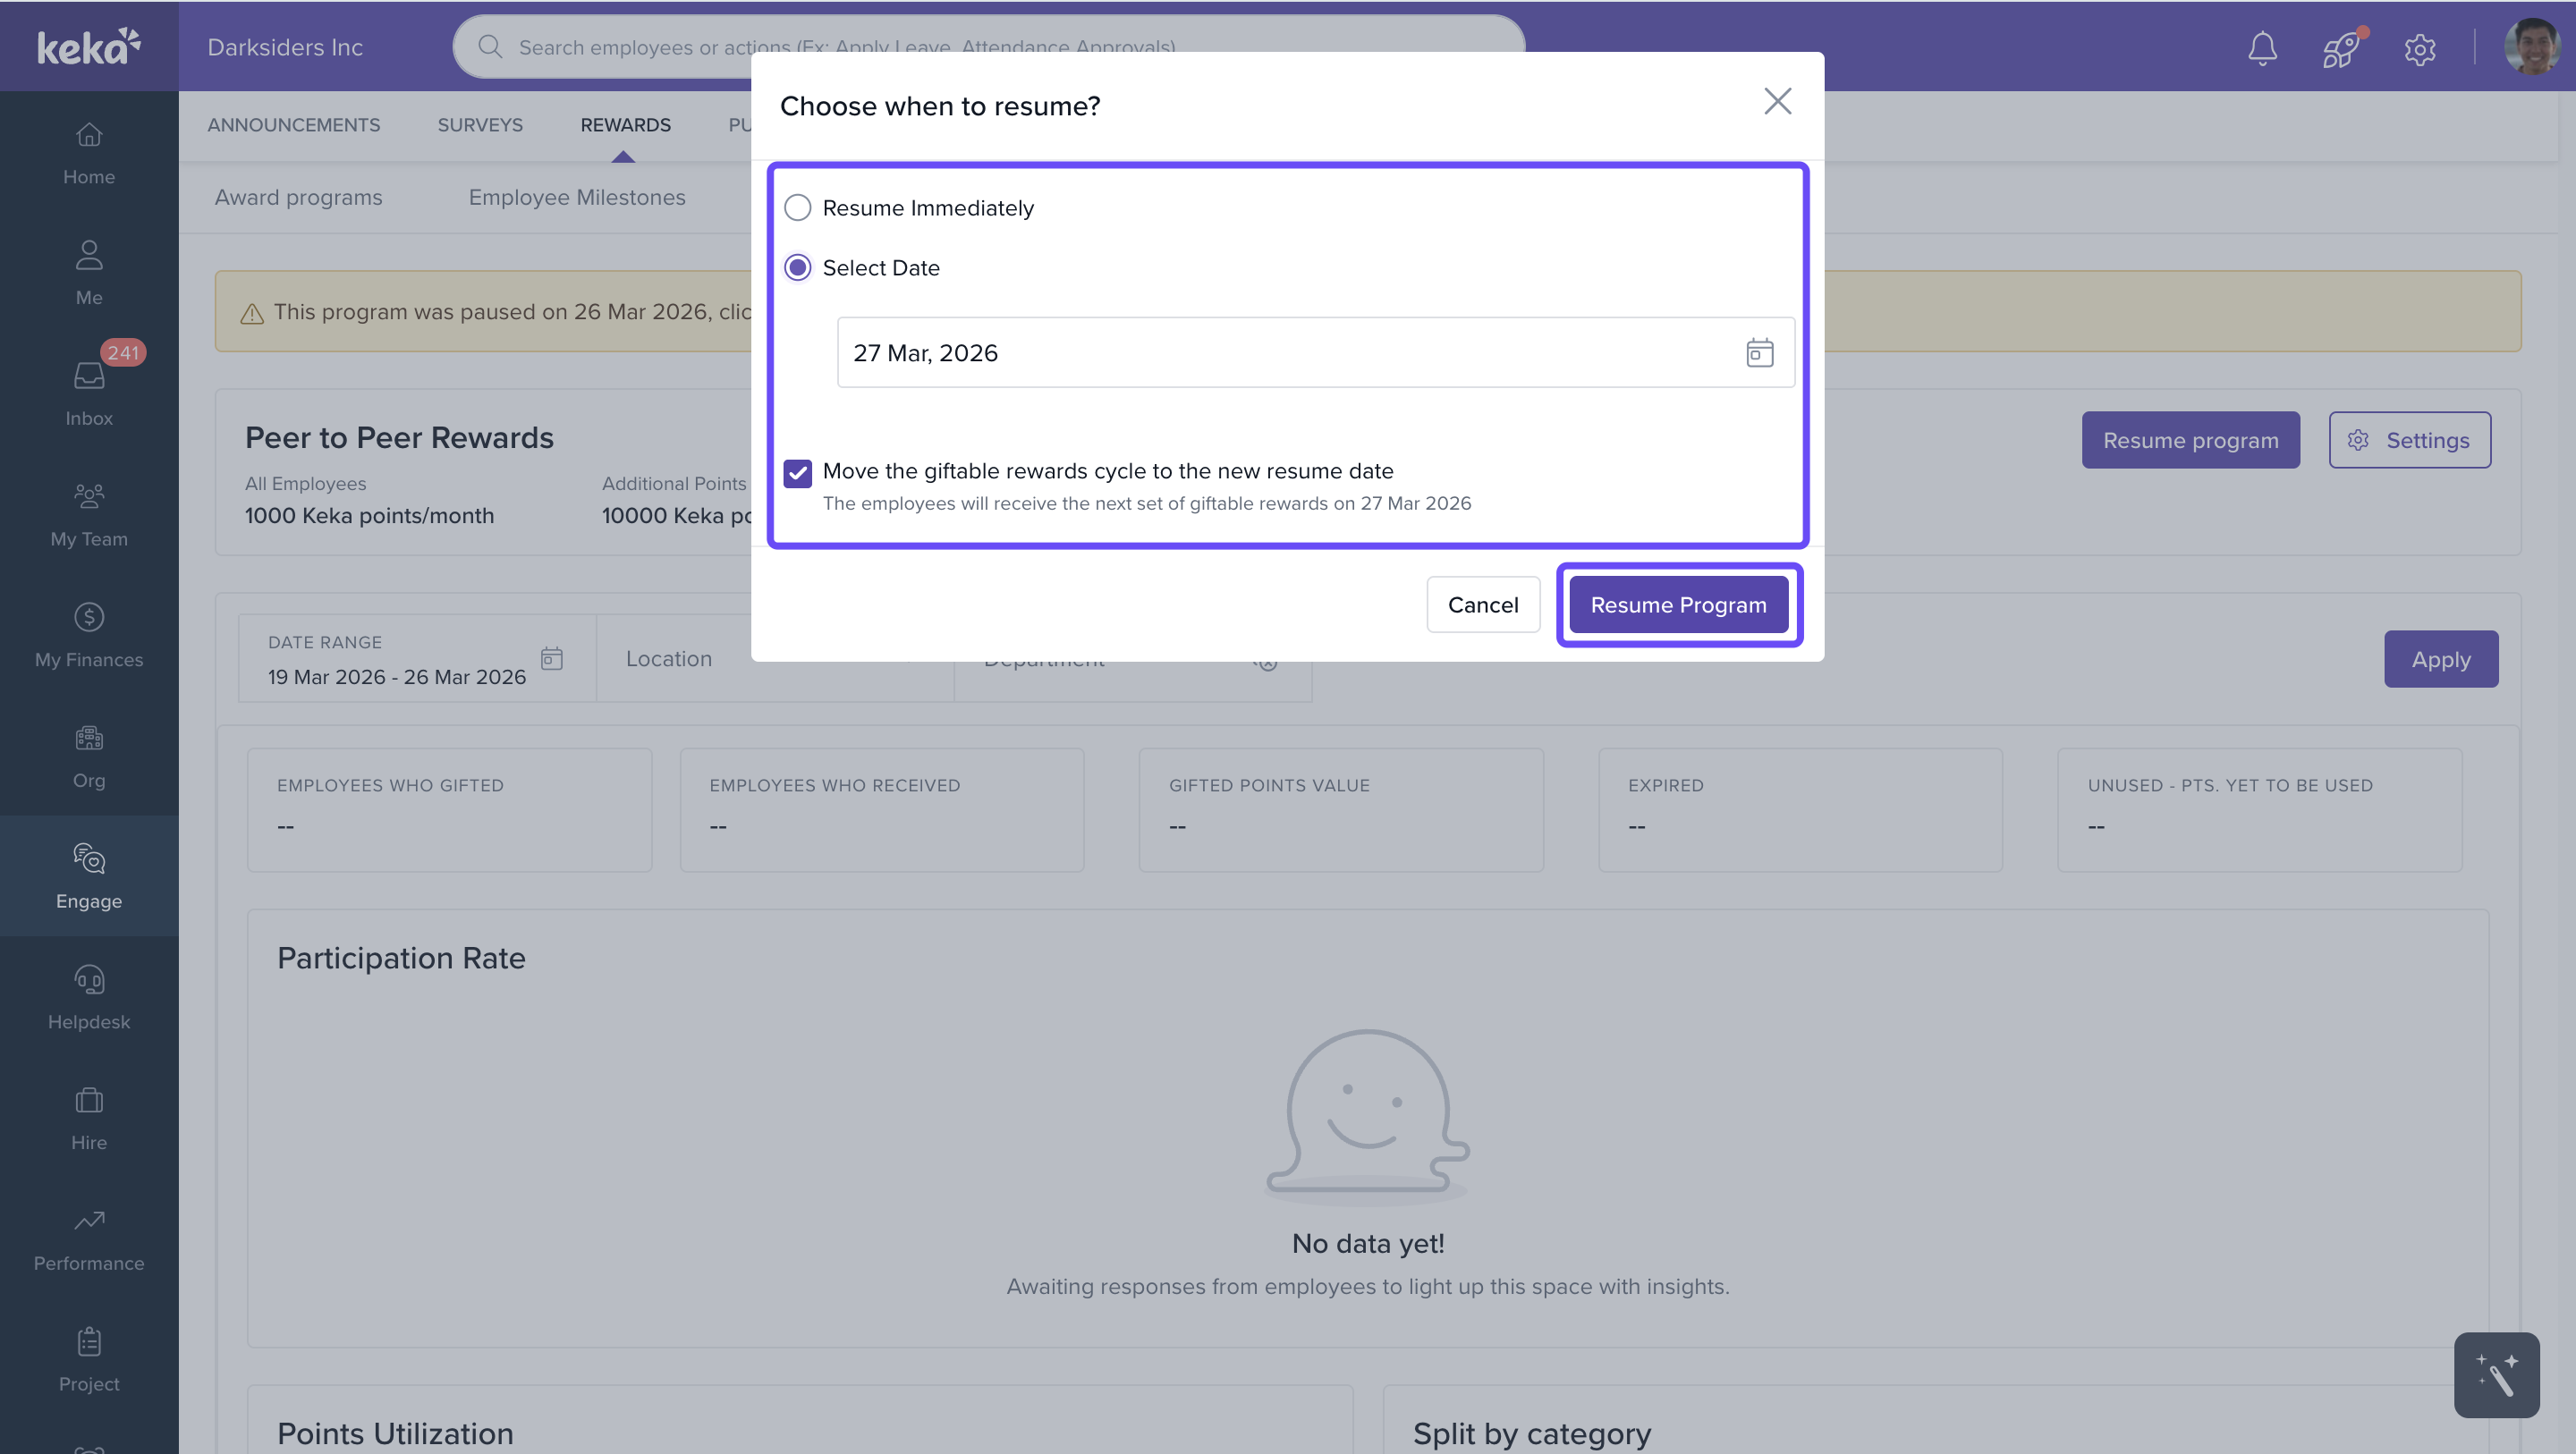Select the Resume Immediately option
This screenshot has width=2576, height=1454.
pyautogui.click(x=798, y=208)
